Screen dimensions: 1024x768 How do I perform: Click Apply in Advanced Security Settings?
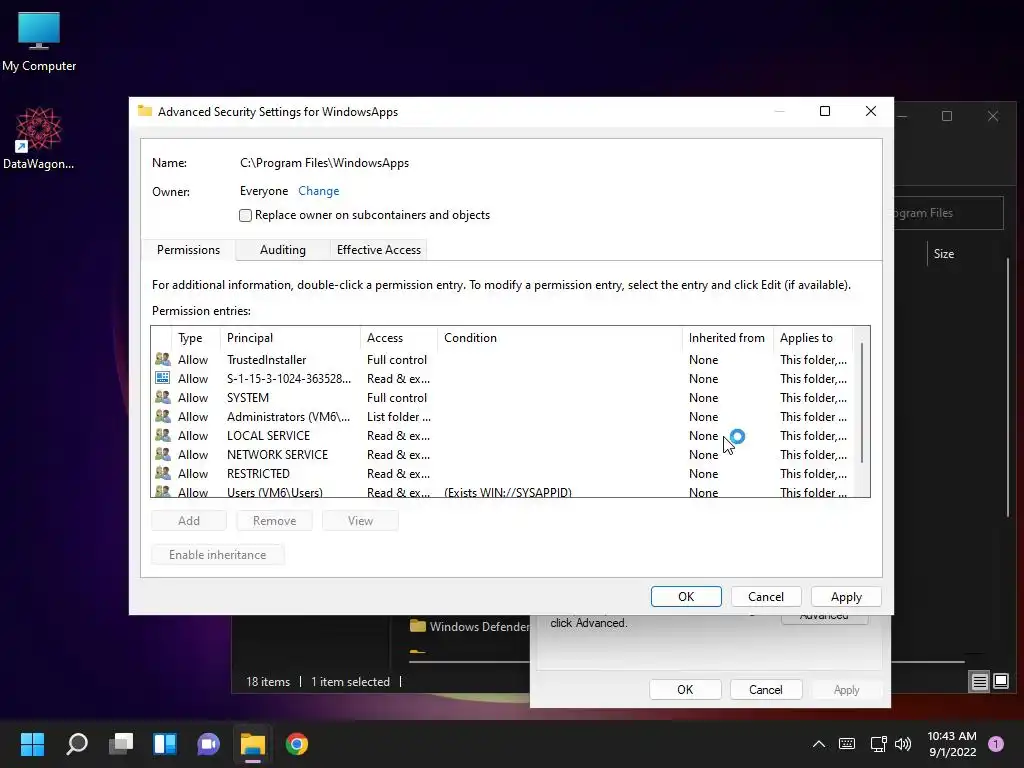click(x=846, y=596)
